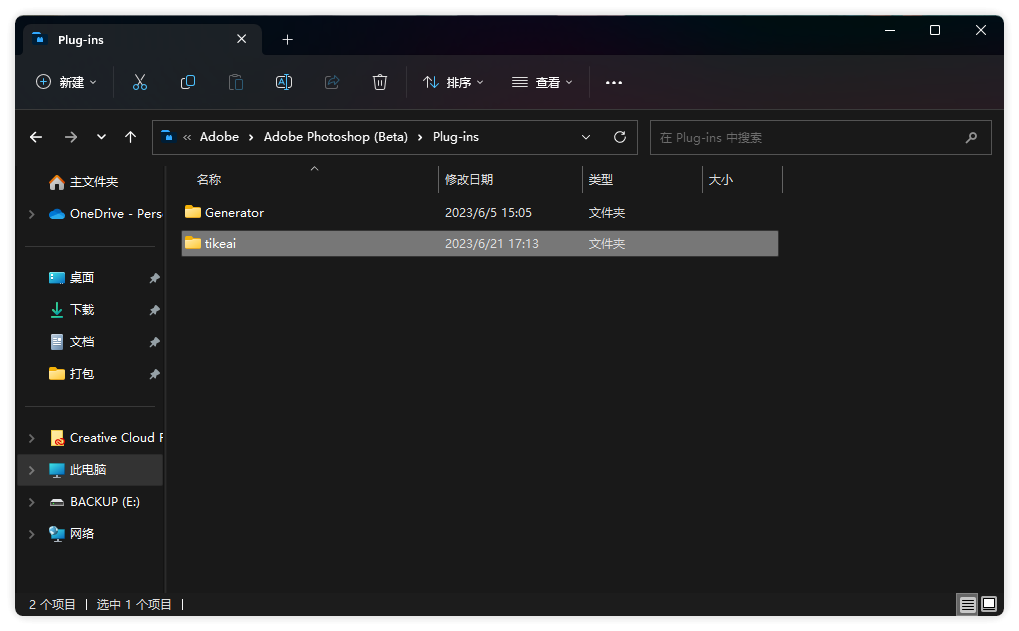Select 此电脑 (This PC) in sidebar
Viewport: 1019px width, 631px height.
click(x=90, y=470)
